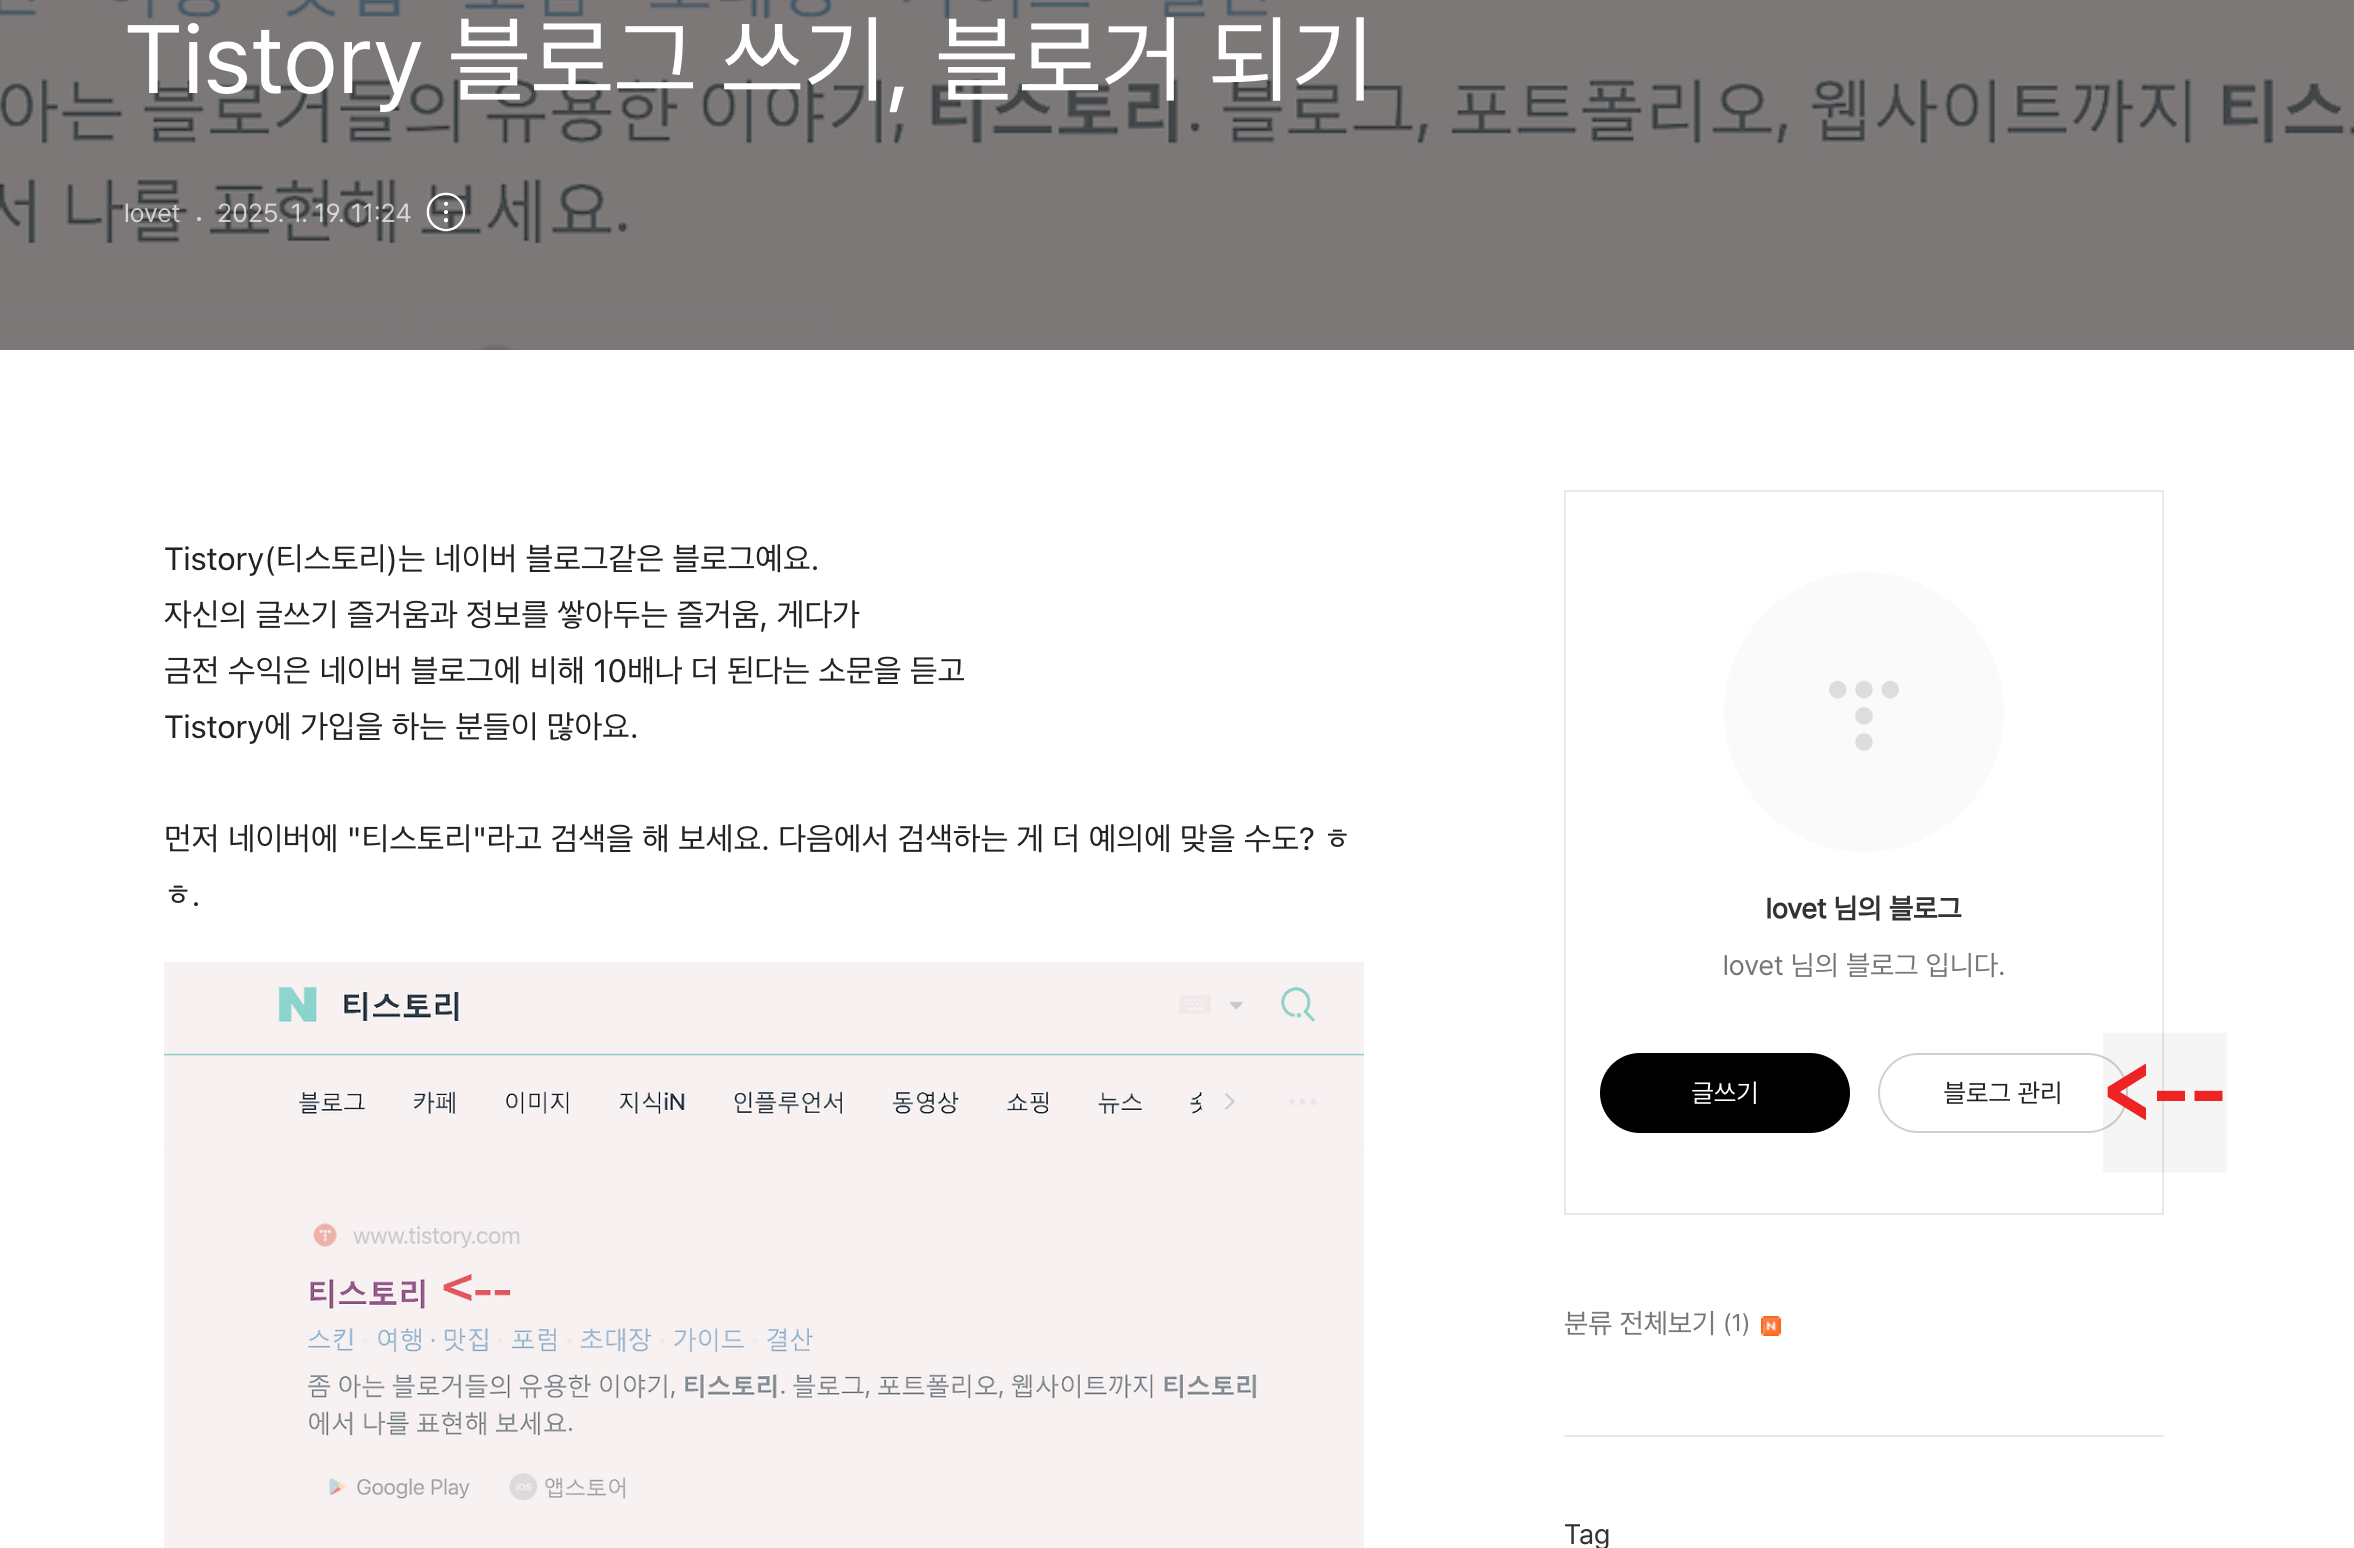Click author name lovet in header

152,213
